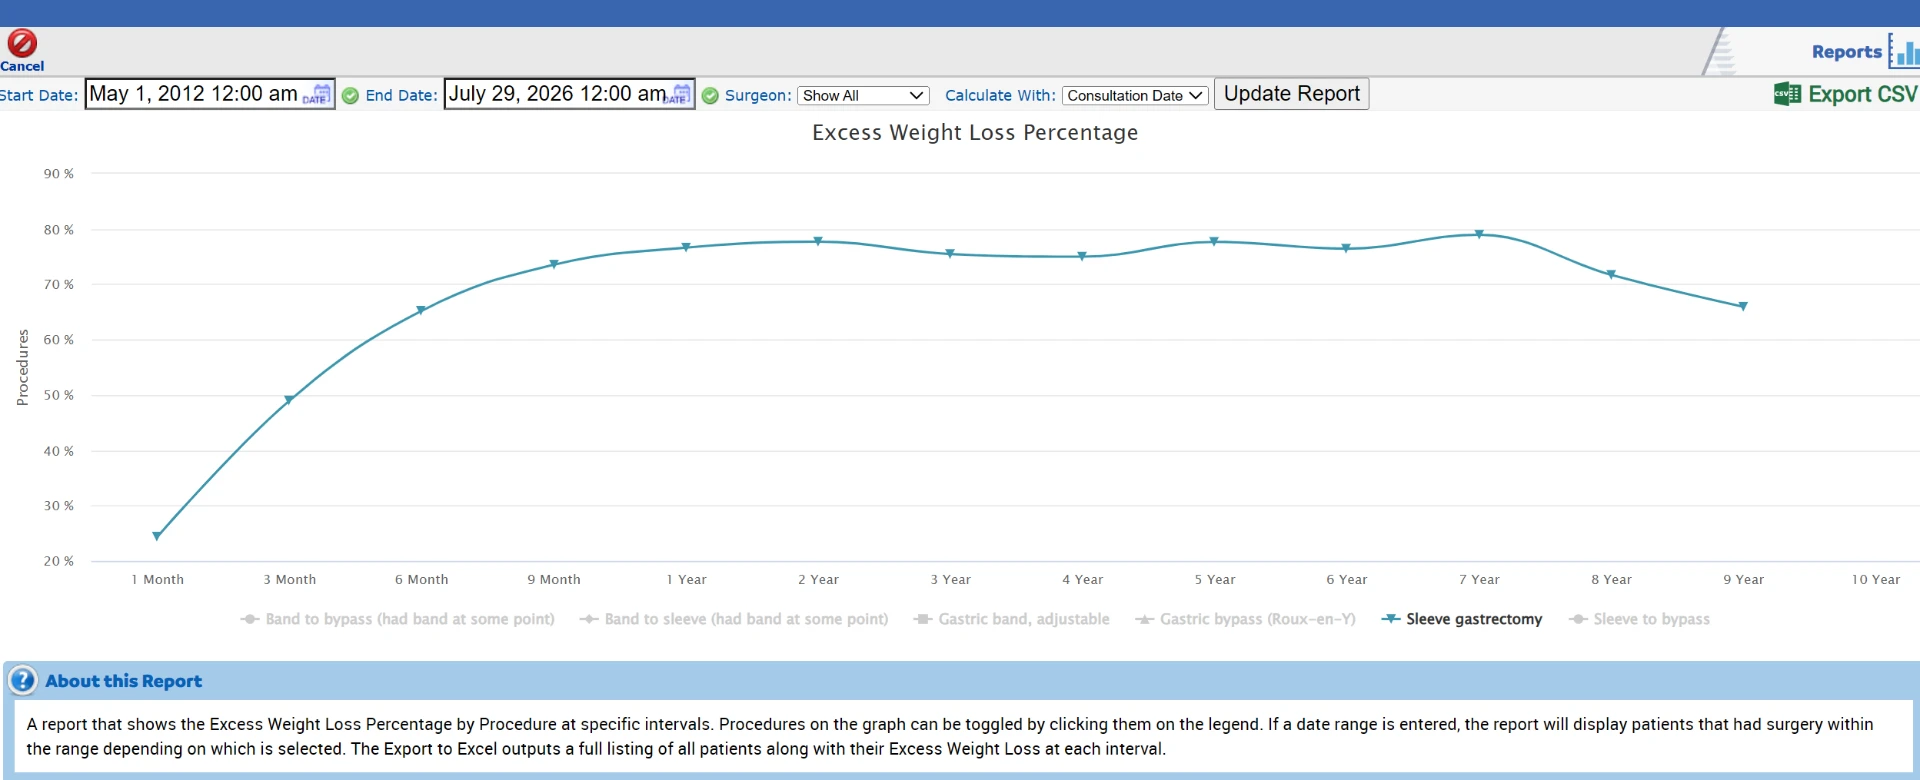
Task: Click the Reports link text
Action: pos(1846,51)
